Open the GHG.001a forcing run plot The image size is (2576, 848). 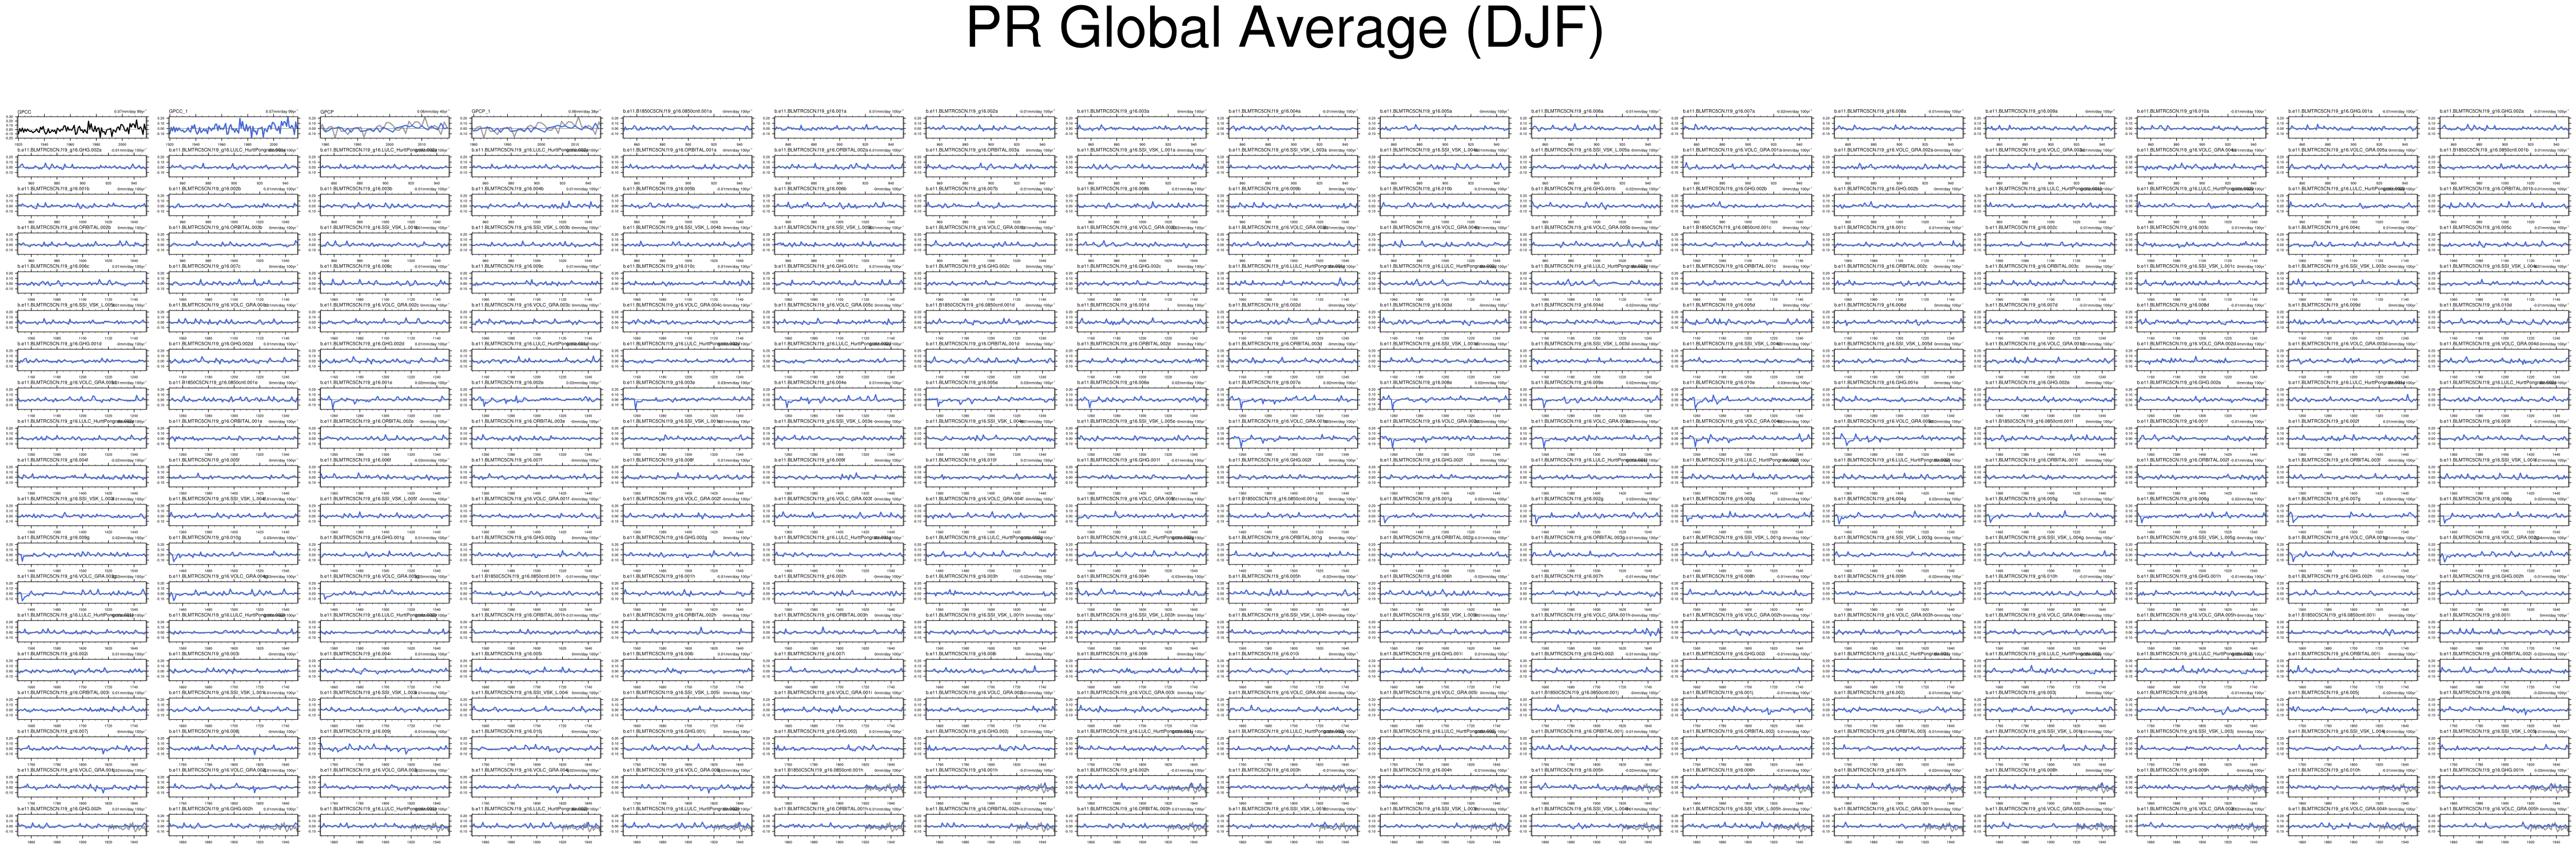click(2352, 127)
